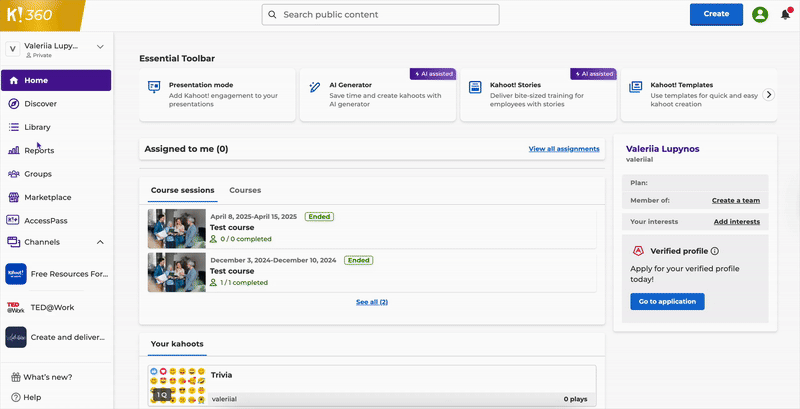The image size is (800, 409).
Task: Switch to the Courses tab
Action: 245,190
